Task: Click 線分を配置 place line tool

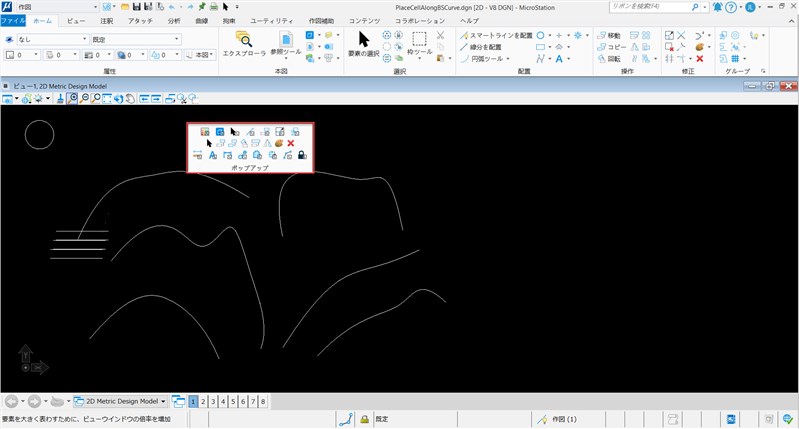Action: pyautogui.click(x=481, y=47)
